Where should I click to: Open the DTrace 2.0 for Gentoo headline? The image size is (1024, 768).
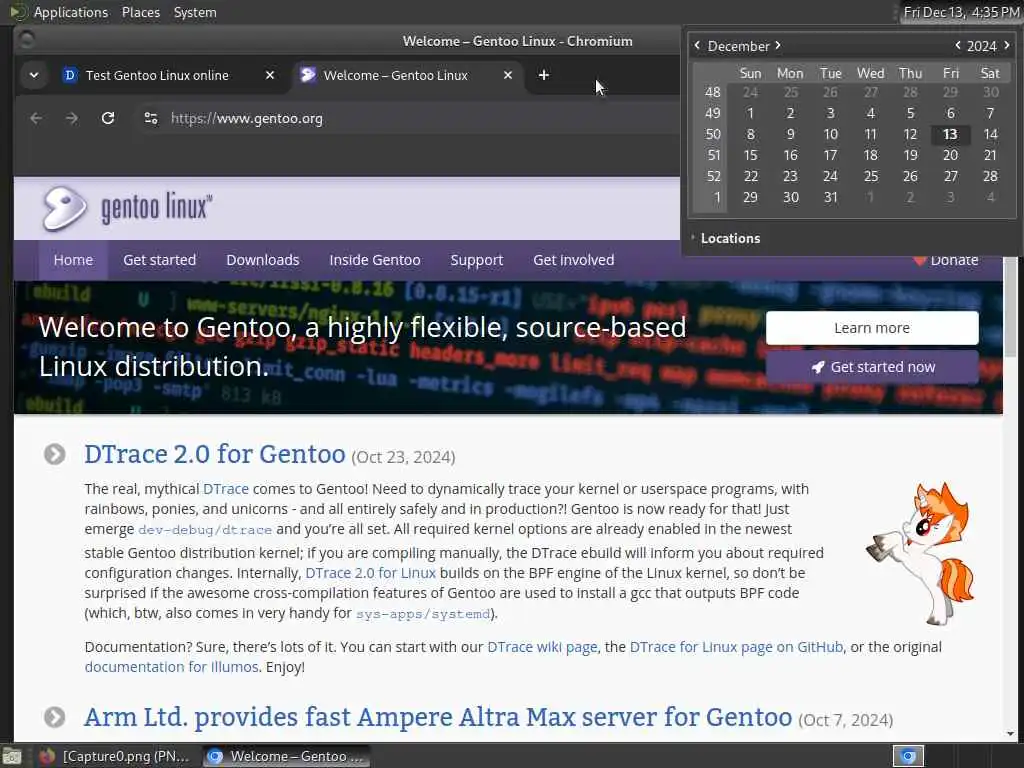click(x=214, y=454)
